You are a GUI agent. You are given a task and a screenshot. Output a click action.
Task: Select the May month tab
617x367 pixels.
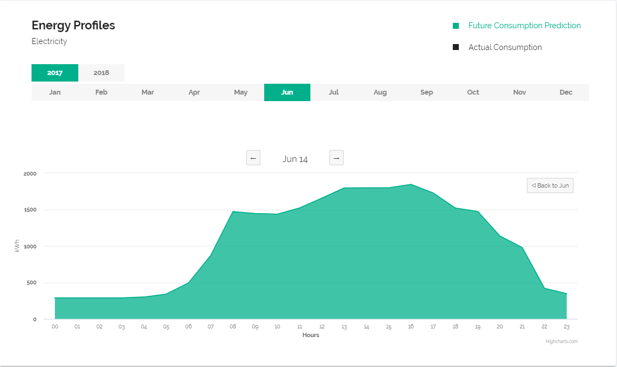click(240, 92)
